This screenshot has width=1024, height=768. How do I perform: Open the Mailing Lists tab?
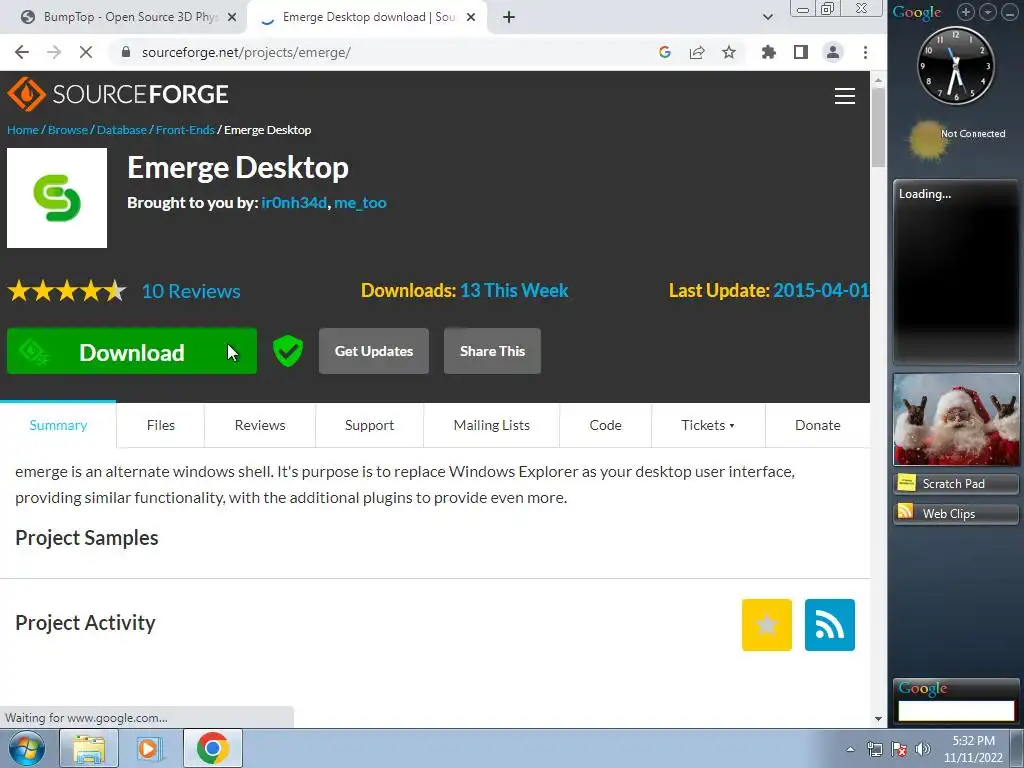(492, 425)
